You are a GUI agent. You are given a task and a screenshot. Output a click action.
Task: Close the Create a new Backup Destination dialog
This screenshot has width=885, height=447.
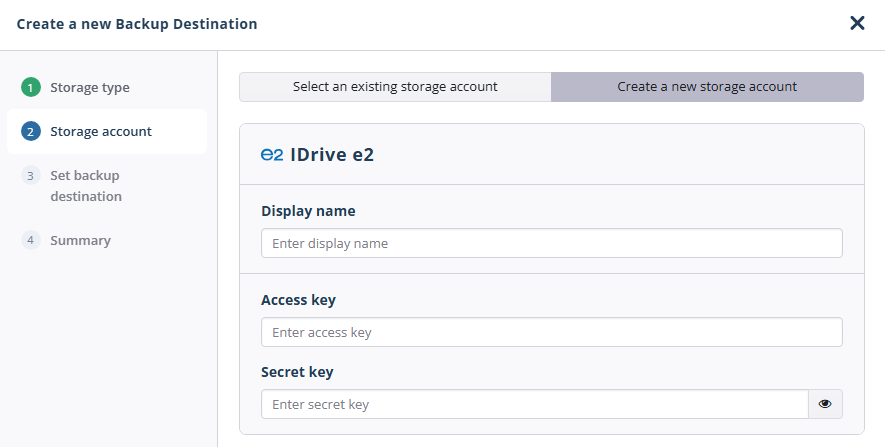click(x=857, y=23)
